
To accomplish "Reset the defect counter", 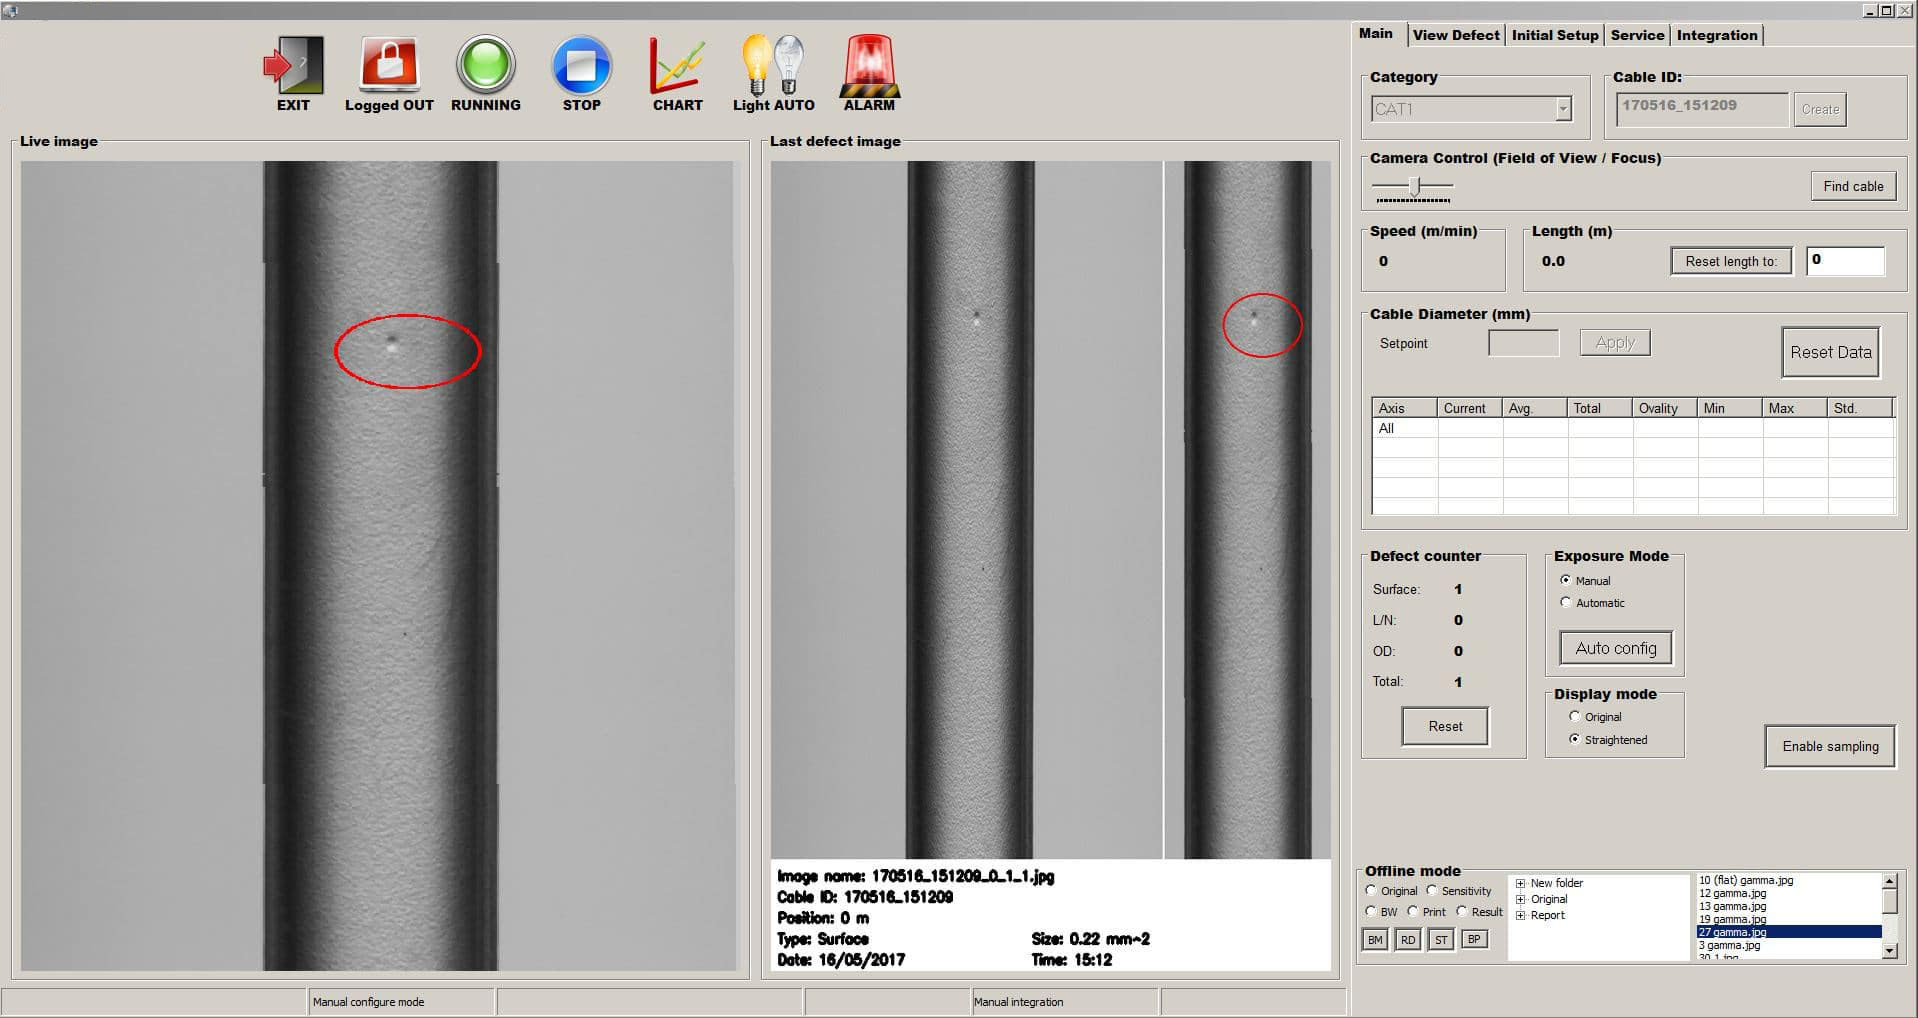I will coord(1445,726).
